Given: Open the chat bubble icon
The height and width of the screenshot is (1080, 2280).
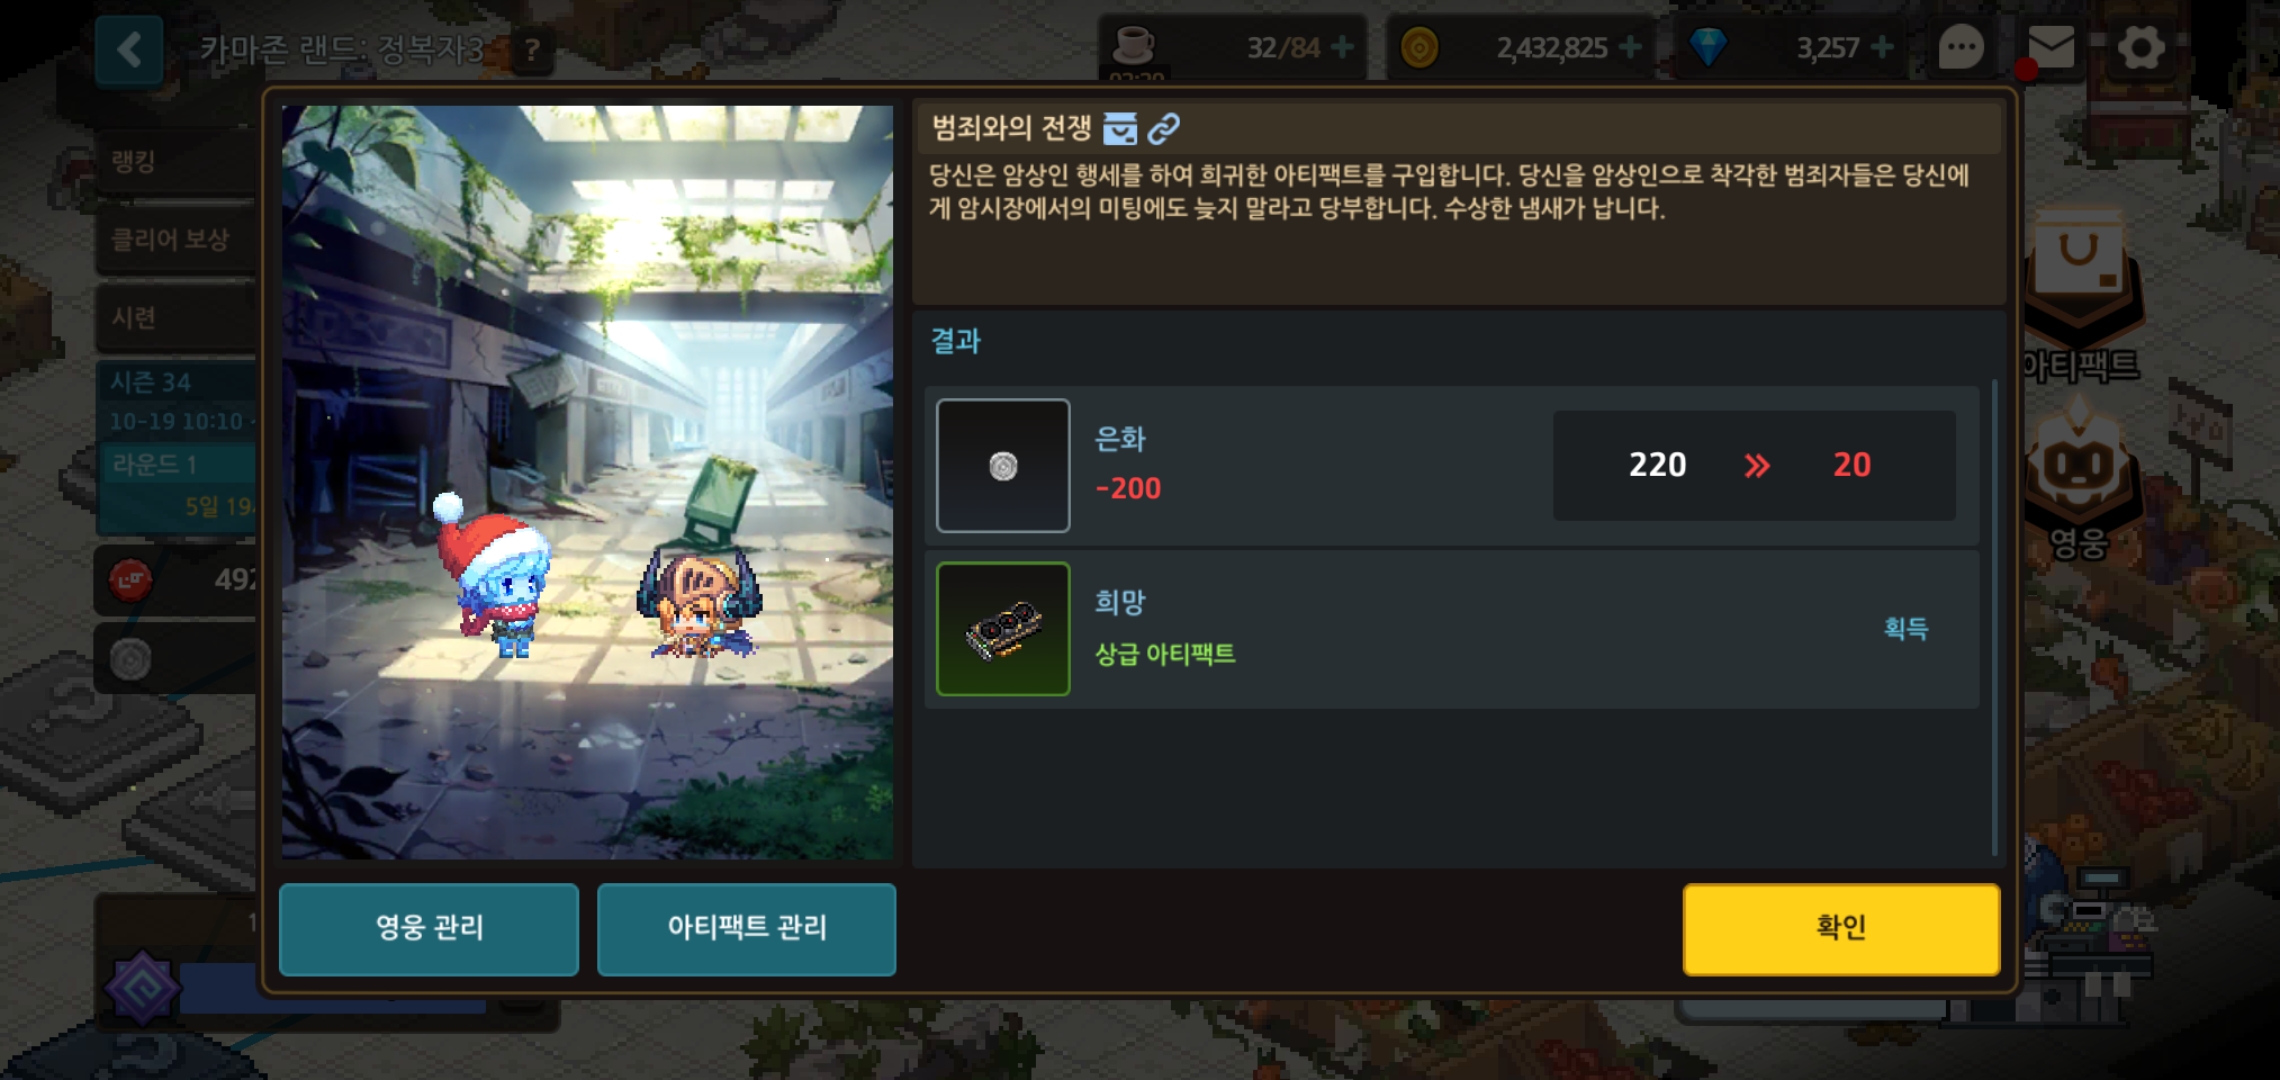Looking at the screenshot, I should click(x=1961, y=47).
